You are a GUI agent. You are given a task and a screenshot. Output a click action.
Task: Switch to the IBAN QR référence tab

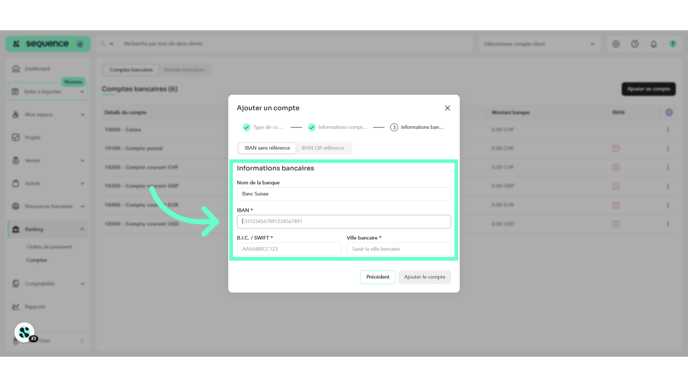click(x=323, y=148)
